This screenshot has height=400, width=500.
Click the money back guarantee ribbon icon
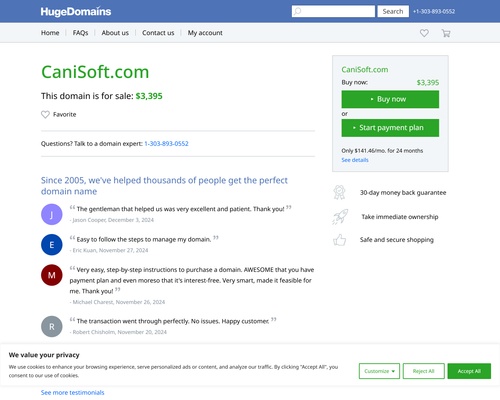point(339,192)
